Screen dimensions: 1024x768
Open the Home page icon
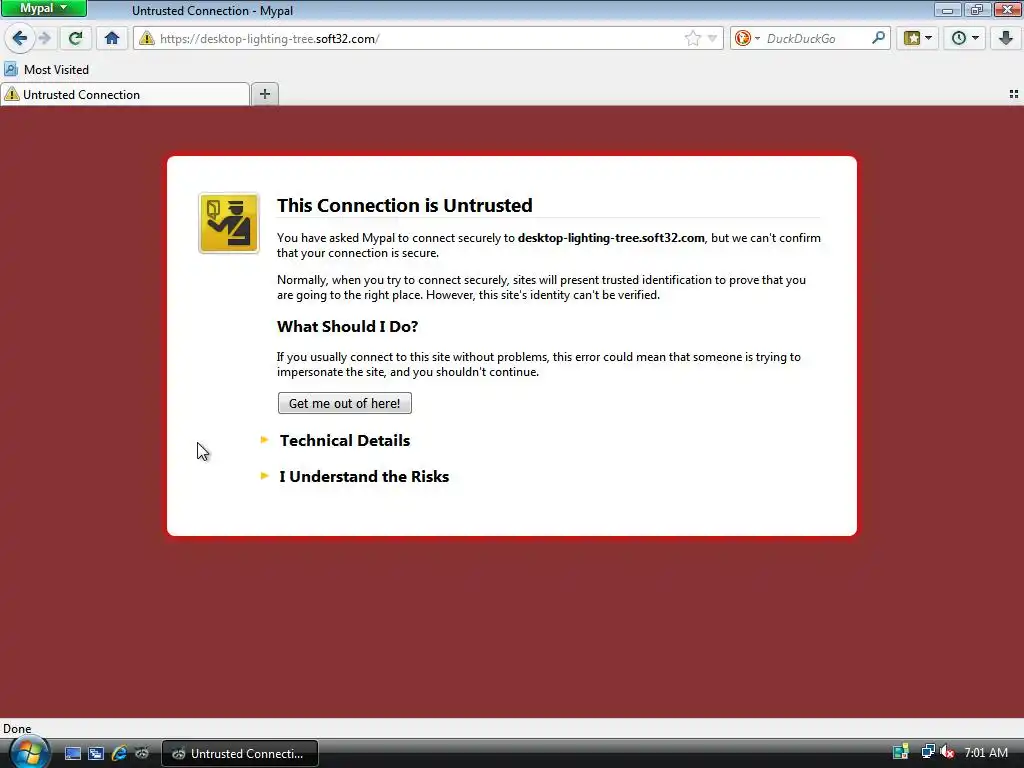click(112, 38)
